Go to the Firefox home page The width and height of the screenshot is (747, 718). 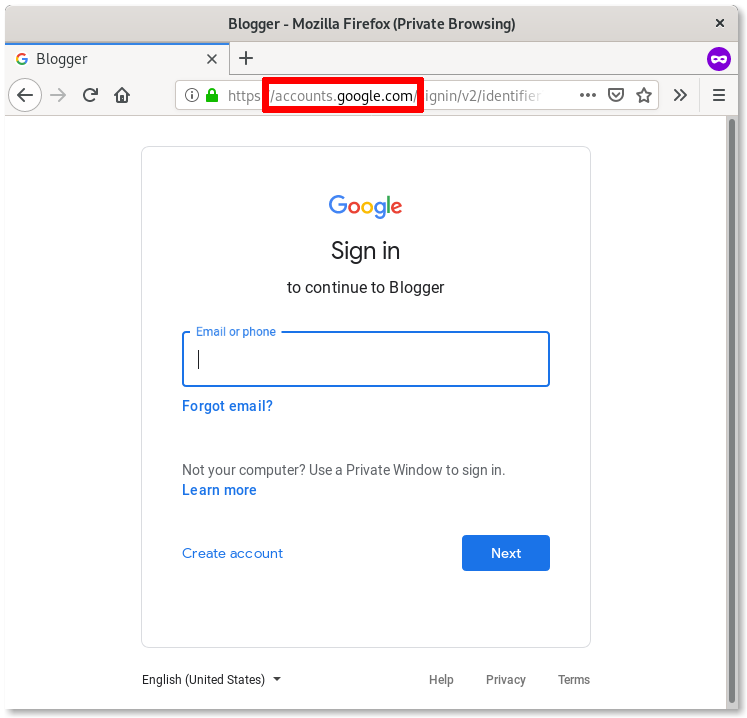122,95
